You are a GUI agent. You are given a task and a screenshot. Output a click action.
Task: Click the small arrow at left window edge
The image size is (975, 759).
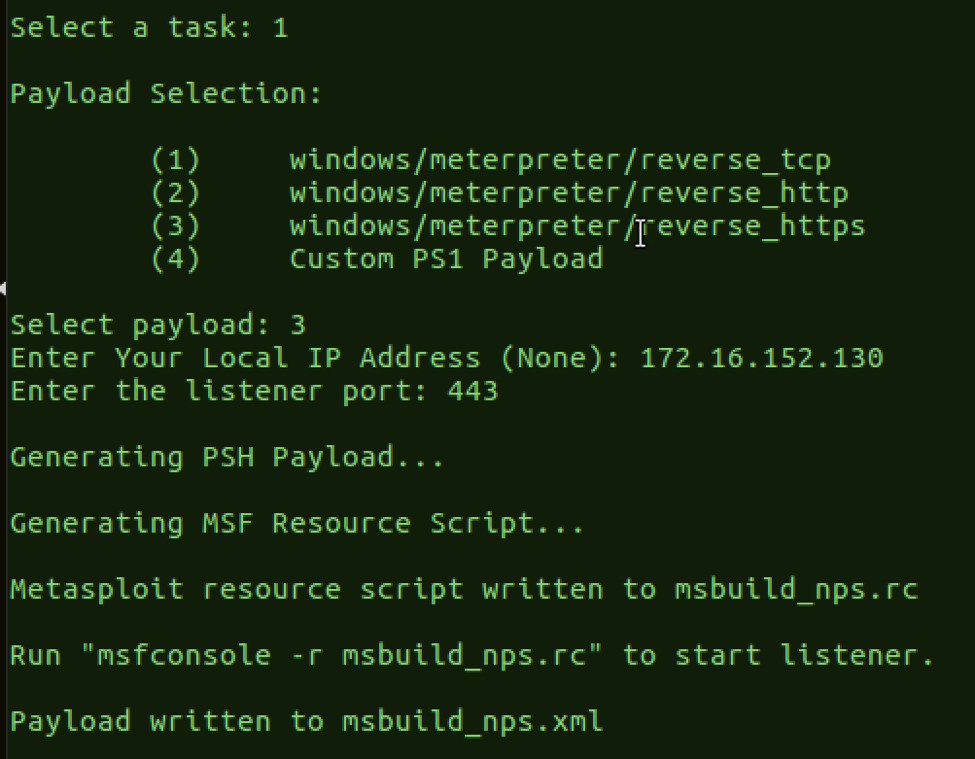click(x=3, y=288)
